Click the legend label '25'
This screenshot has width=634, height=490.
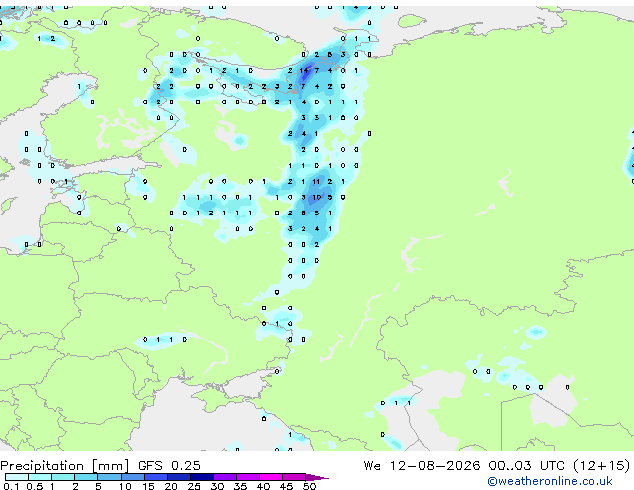click(x=194, y=486)
